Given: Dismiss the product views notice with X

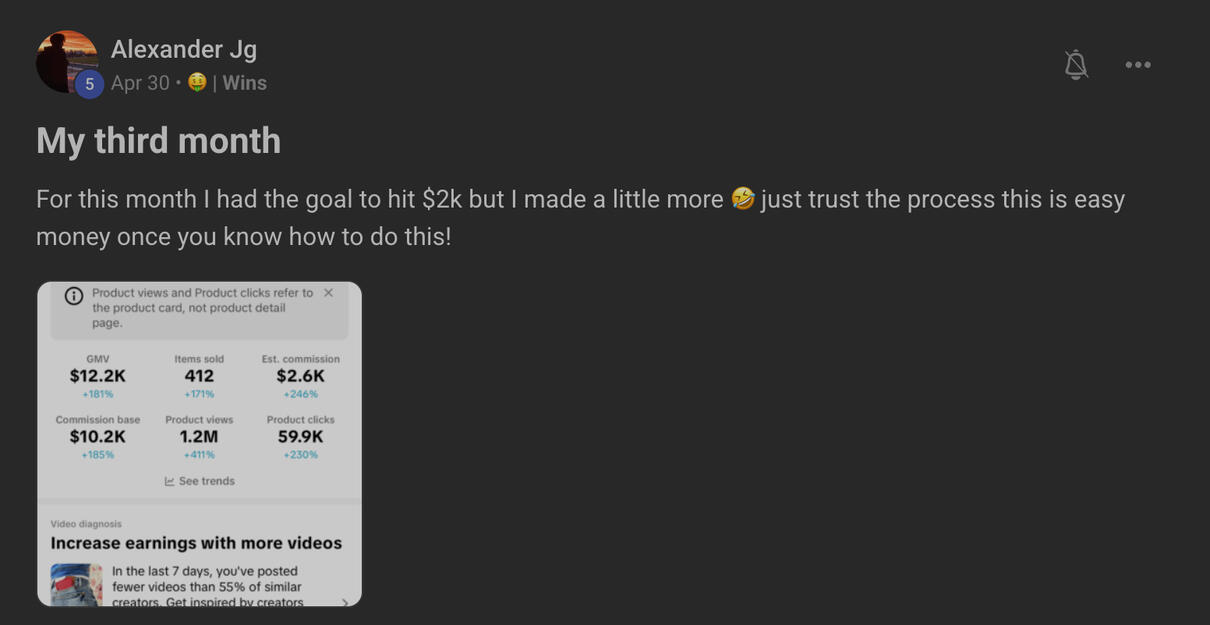Looking at the screenshot, I should 328,293.
